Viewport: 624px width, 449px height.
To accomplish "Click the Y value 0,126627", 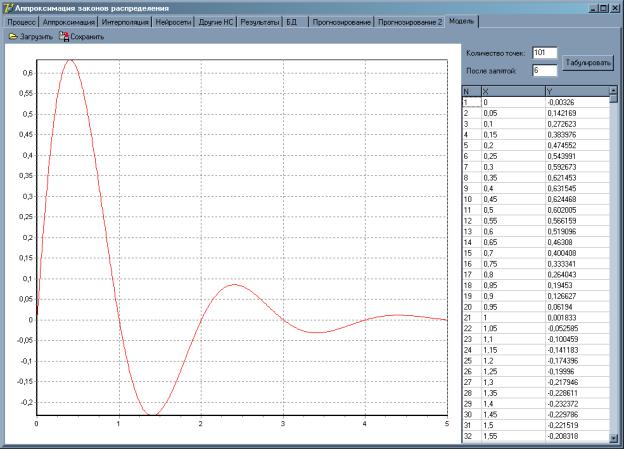I will 577,296.
